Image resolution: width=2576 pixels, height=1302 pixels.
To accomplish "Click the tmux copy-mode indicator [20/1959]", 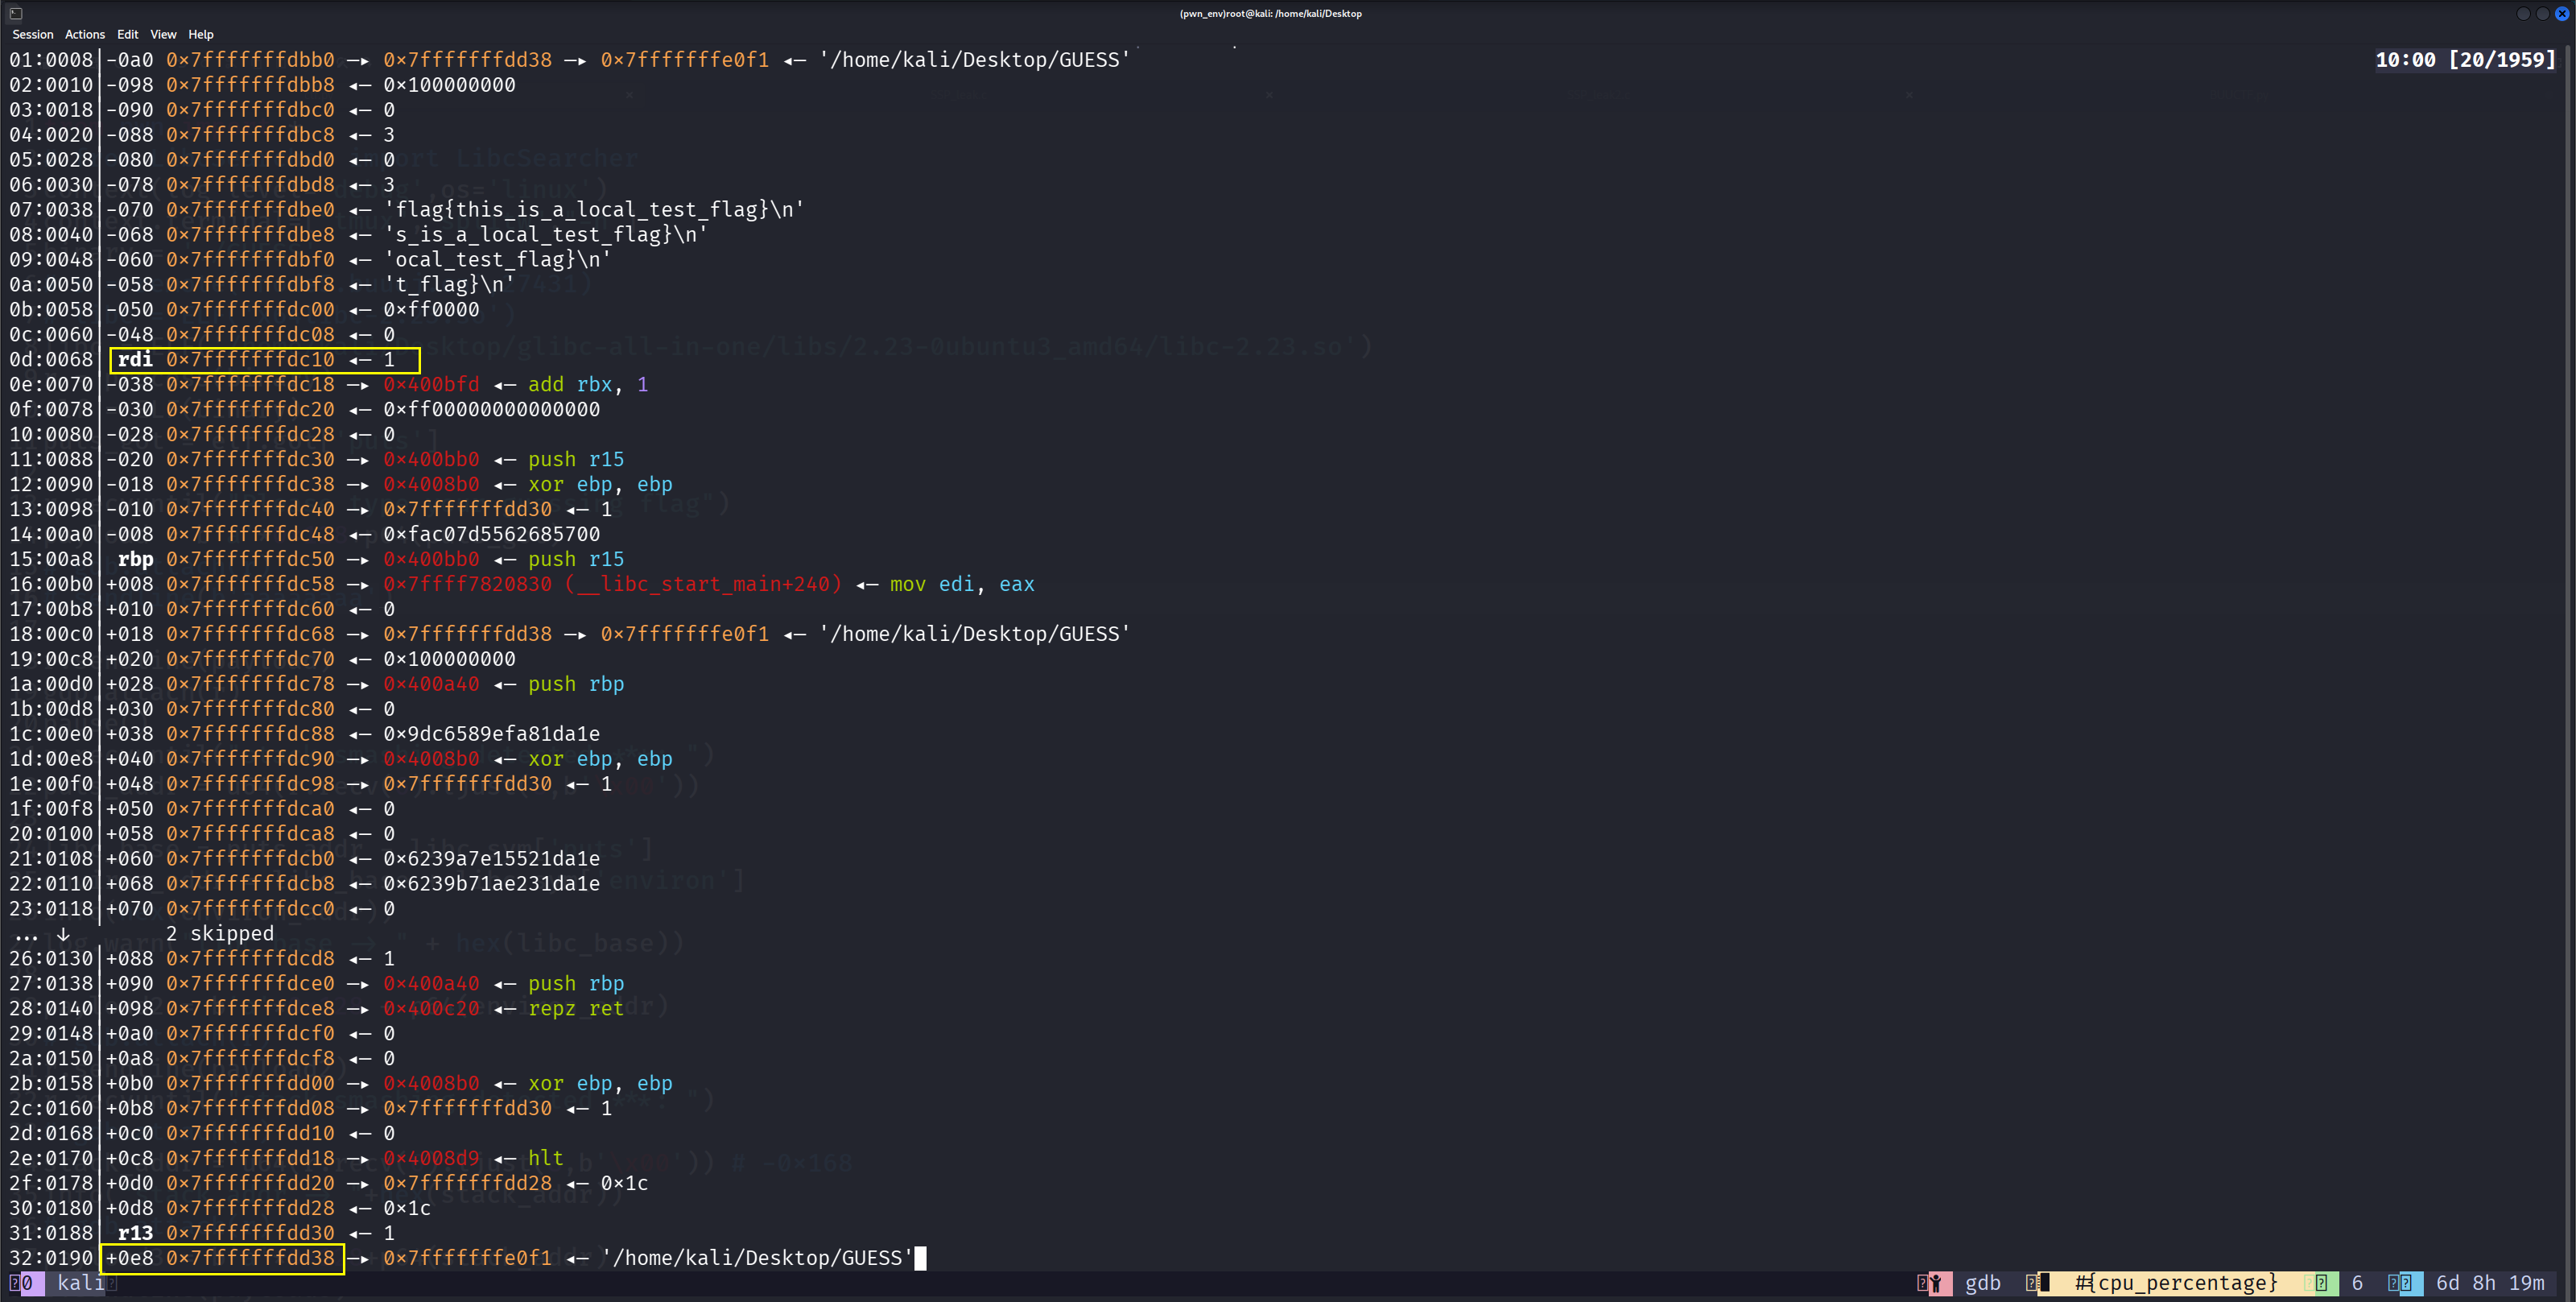I will click(x=2501, y=60).
